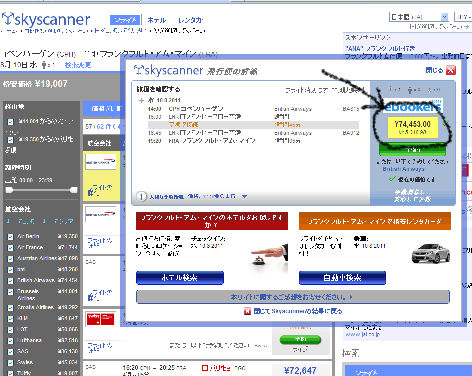Open the ANA Frankfurt sponsored link
Image resolution: width=472 pixels, height=376 pixels.
pyautogui.click(x=380, y=49)
